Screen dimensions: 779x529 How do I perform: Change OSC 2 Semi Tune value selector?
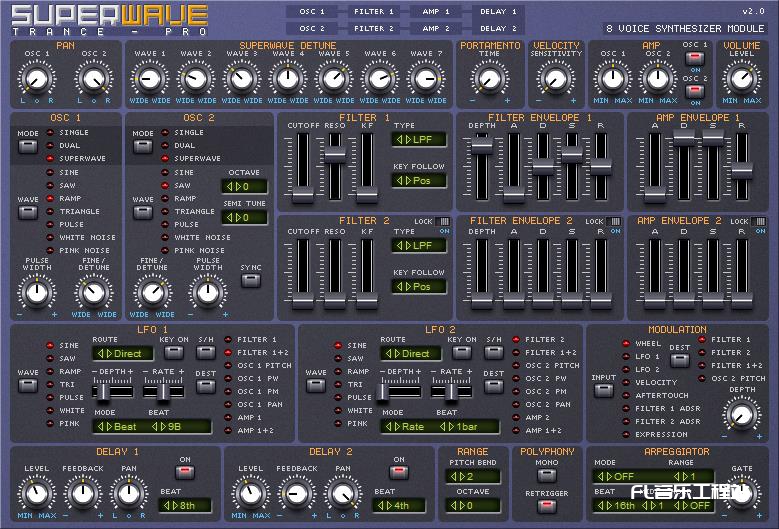244,218
